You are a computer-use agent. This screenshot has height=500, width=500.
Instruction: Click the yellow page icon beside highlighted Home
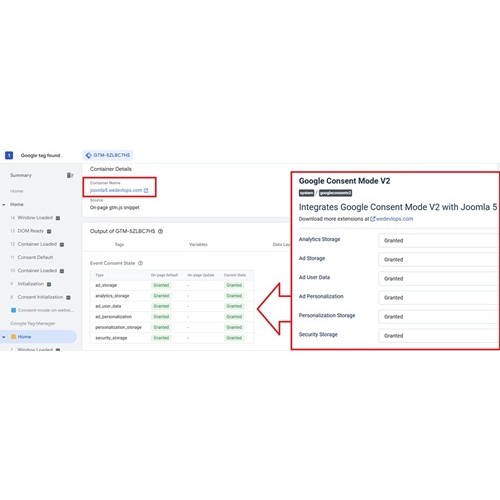tap(14, 337)
